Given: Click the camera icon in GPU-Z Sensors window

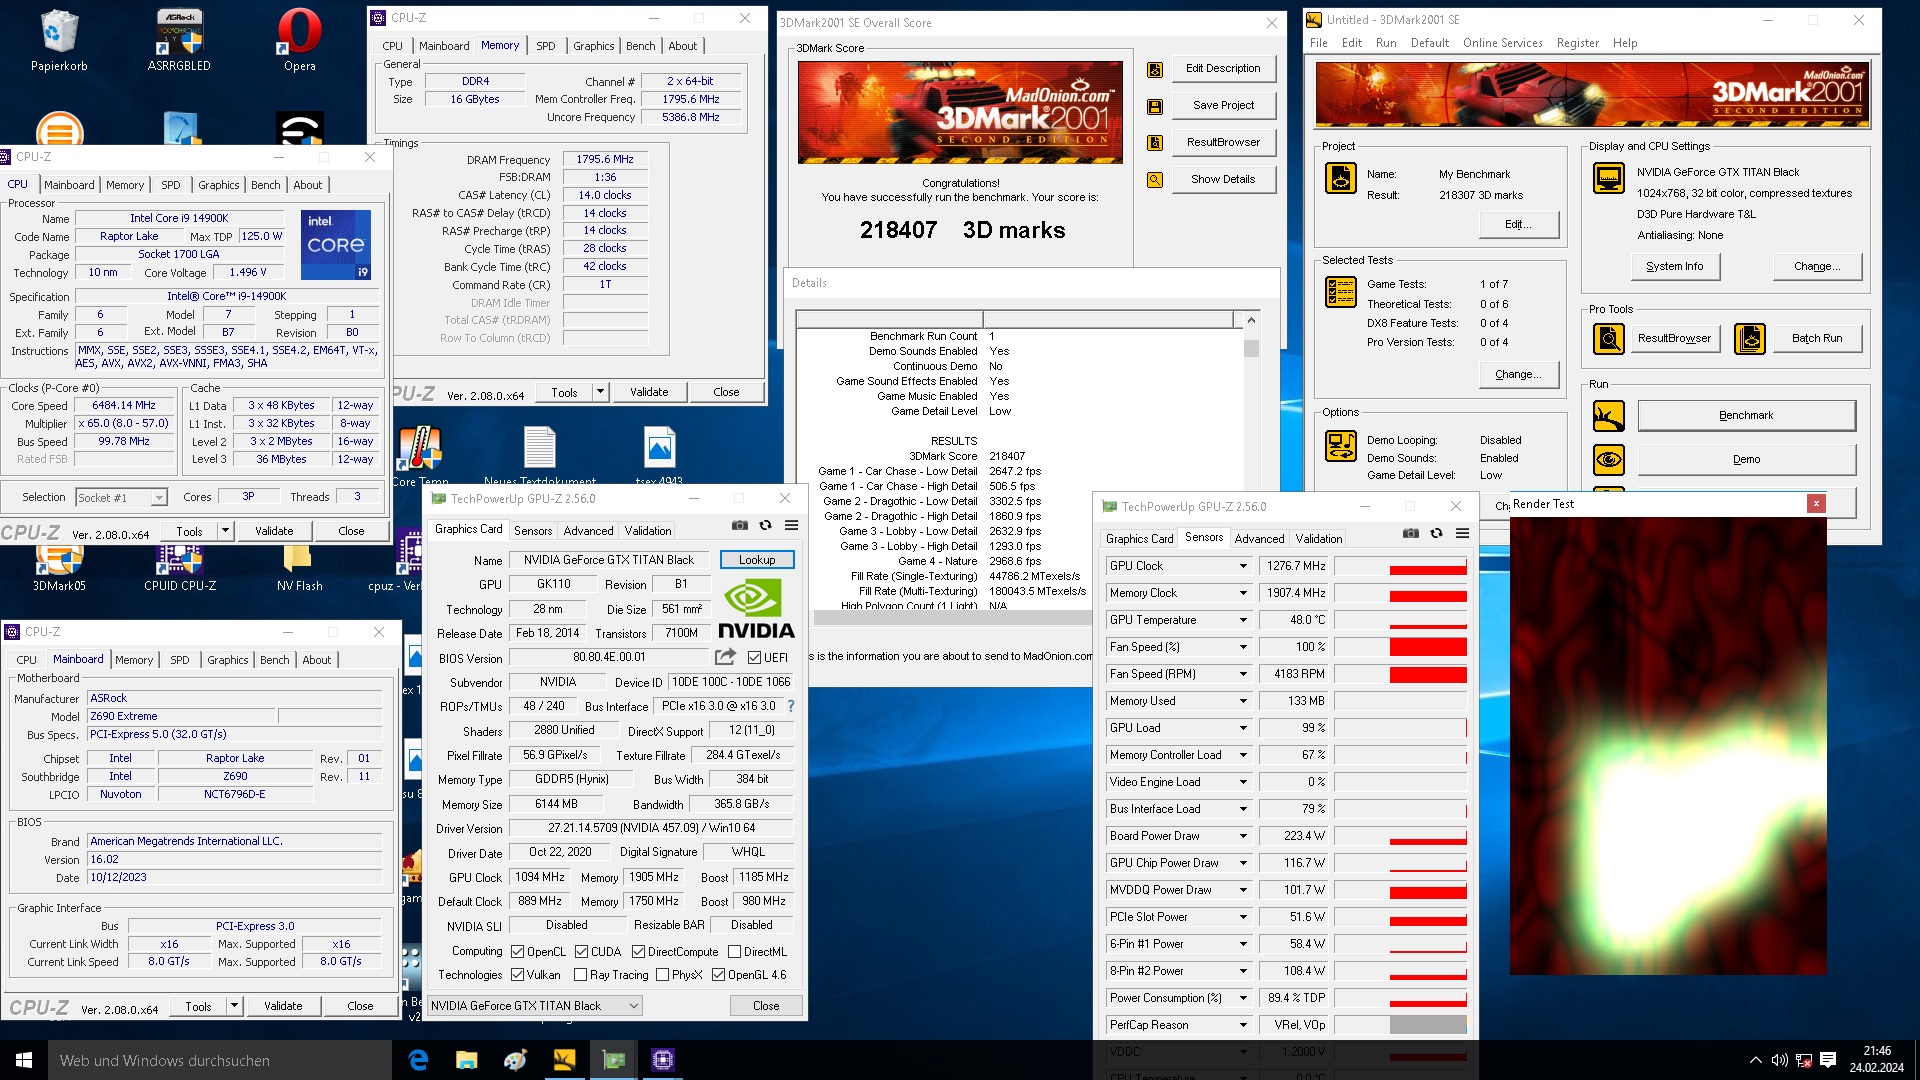Looking at the screenshot, I should point(1411,533).
